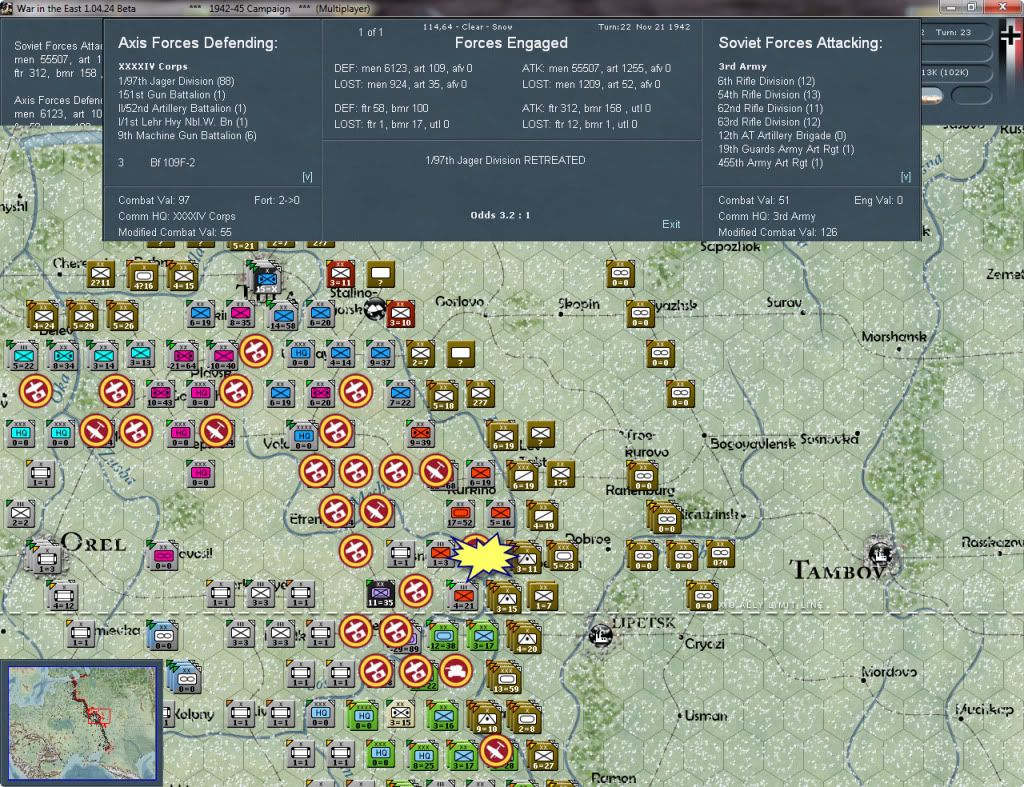
Task: Click '63rd Rifle Division (12)' in attackers
Action: (x=769, y=122)
